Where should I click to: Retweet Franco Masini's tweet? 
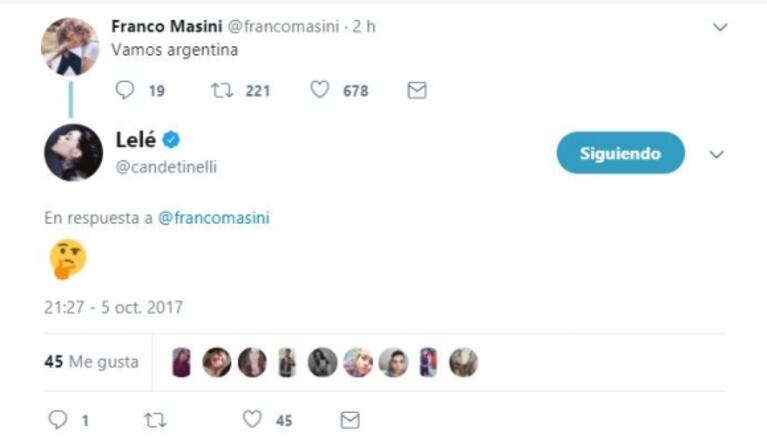pos(219,90)
